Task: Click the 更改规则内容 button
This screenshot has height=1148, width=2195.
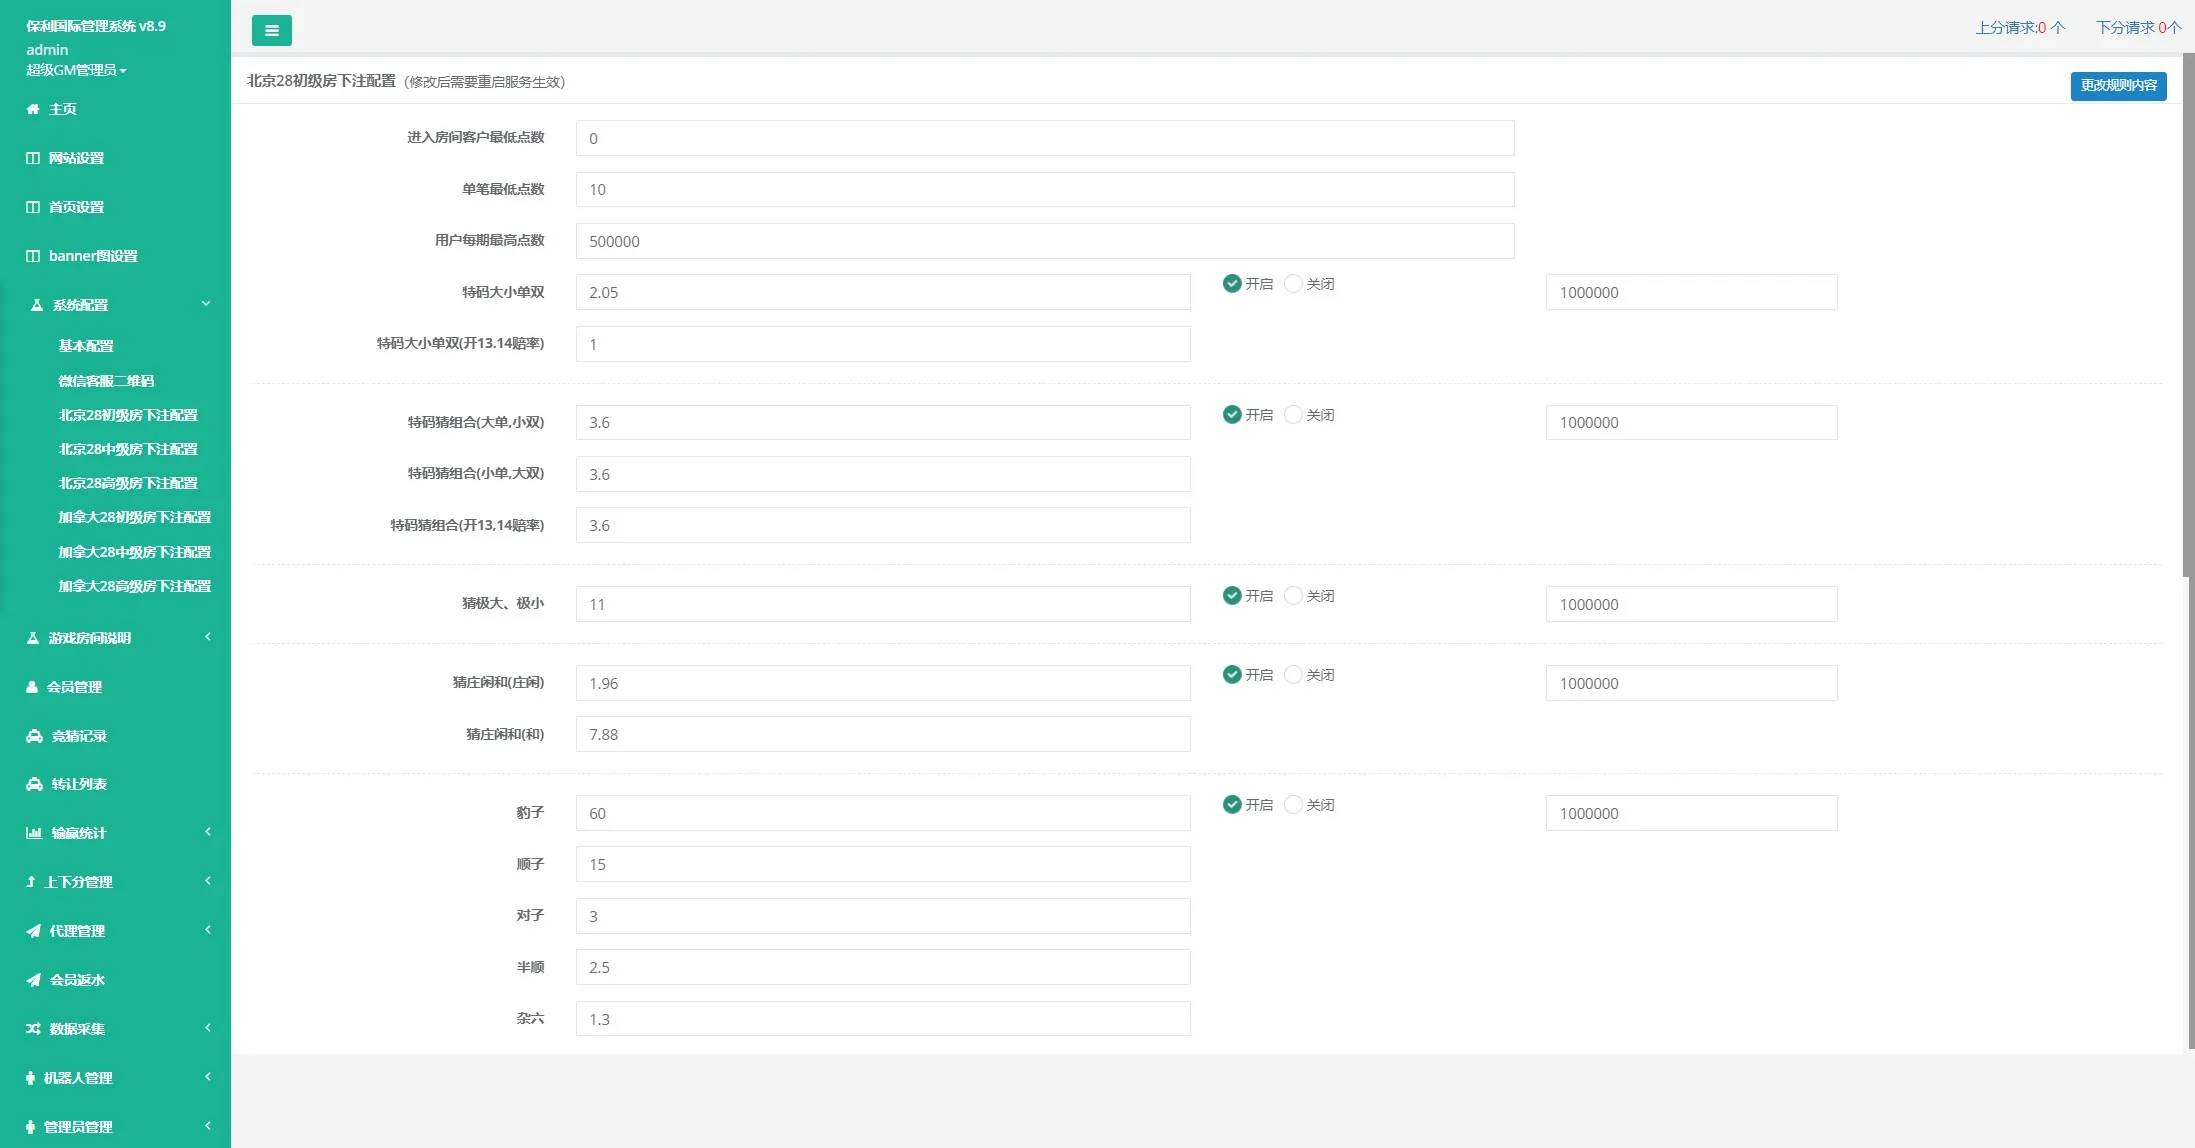Action: (x=2118, y=86)
